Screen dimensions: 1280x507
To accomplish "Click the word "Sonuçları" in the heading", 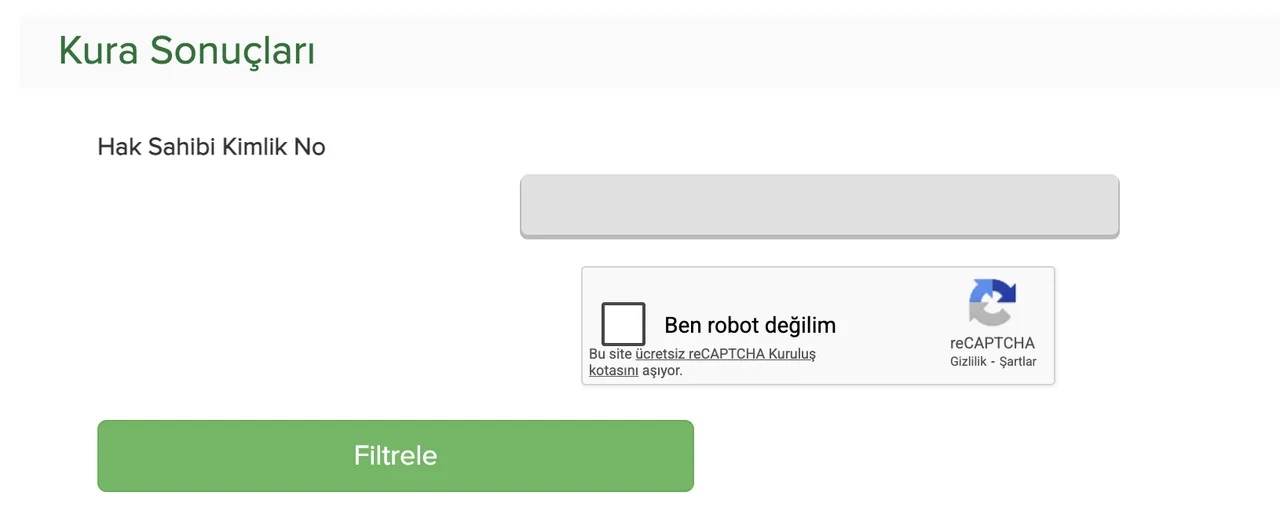I will click(x=233, y=51).
